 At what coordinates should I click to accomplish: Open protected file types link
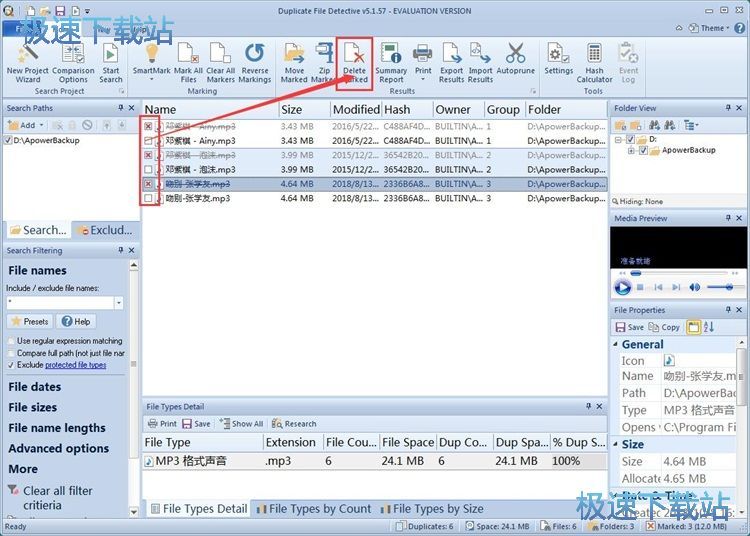(x=76, y=365)
